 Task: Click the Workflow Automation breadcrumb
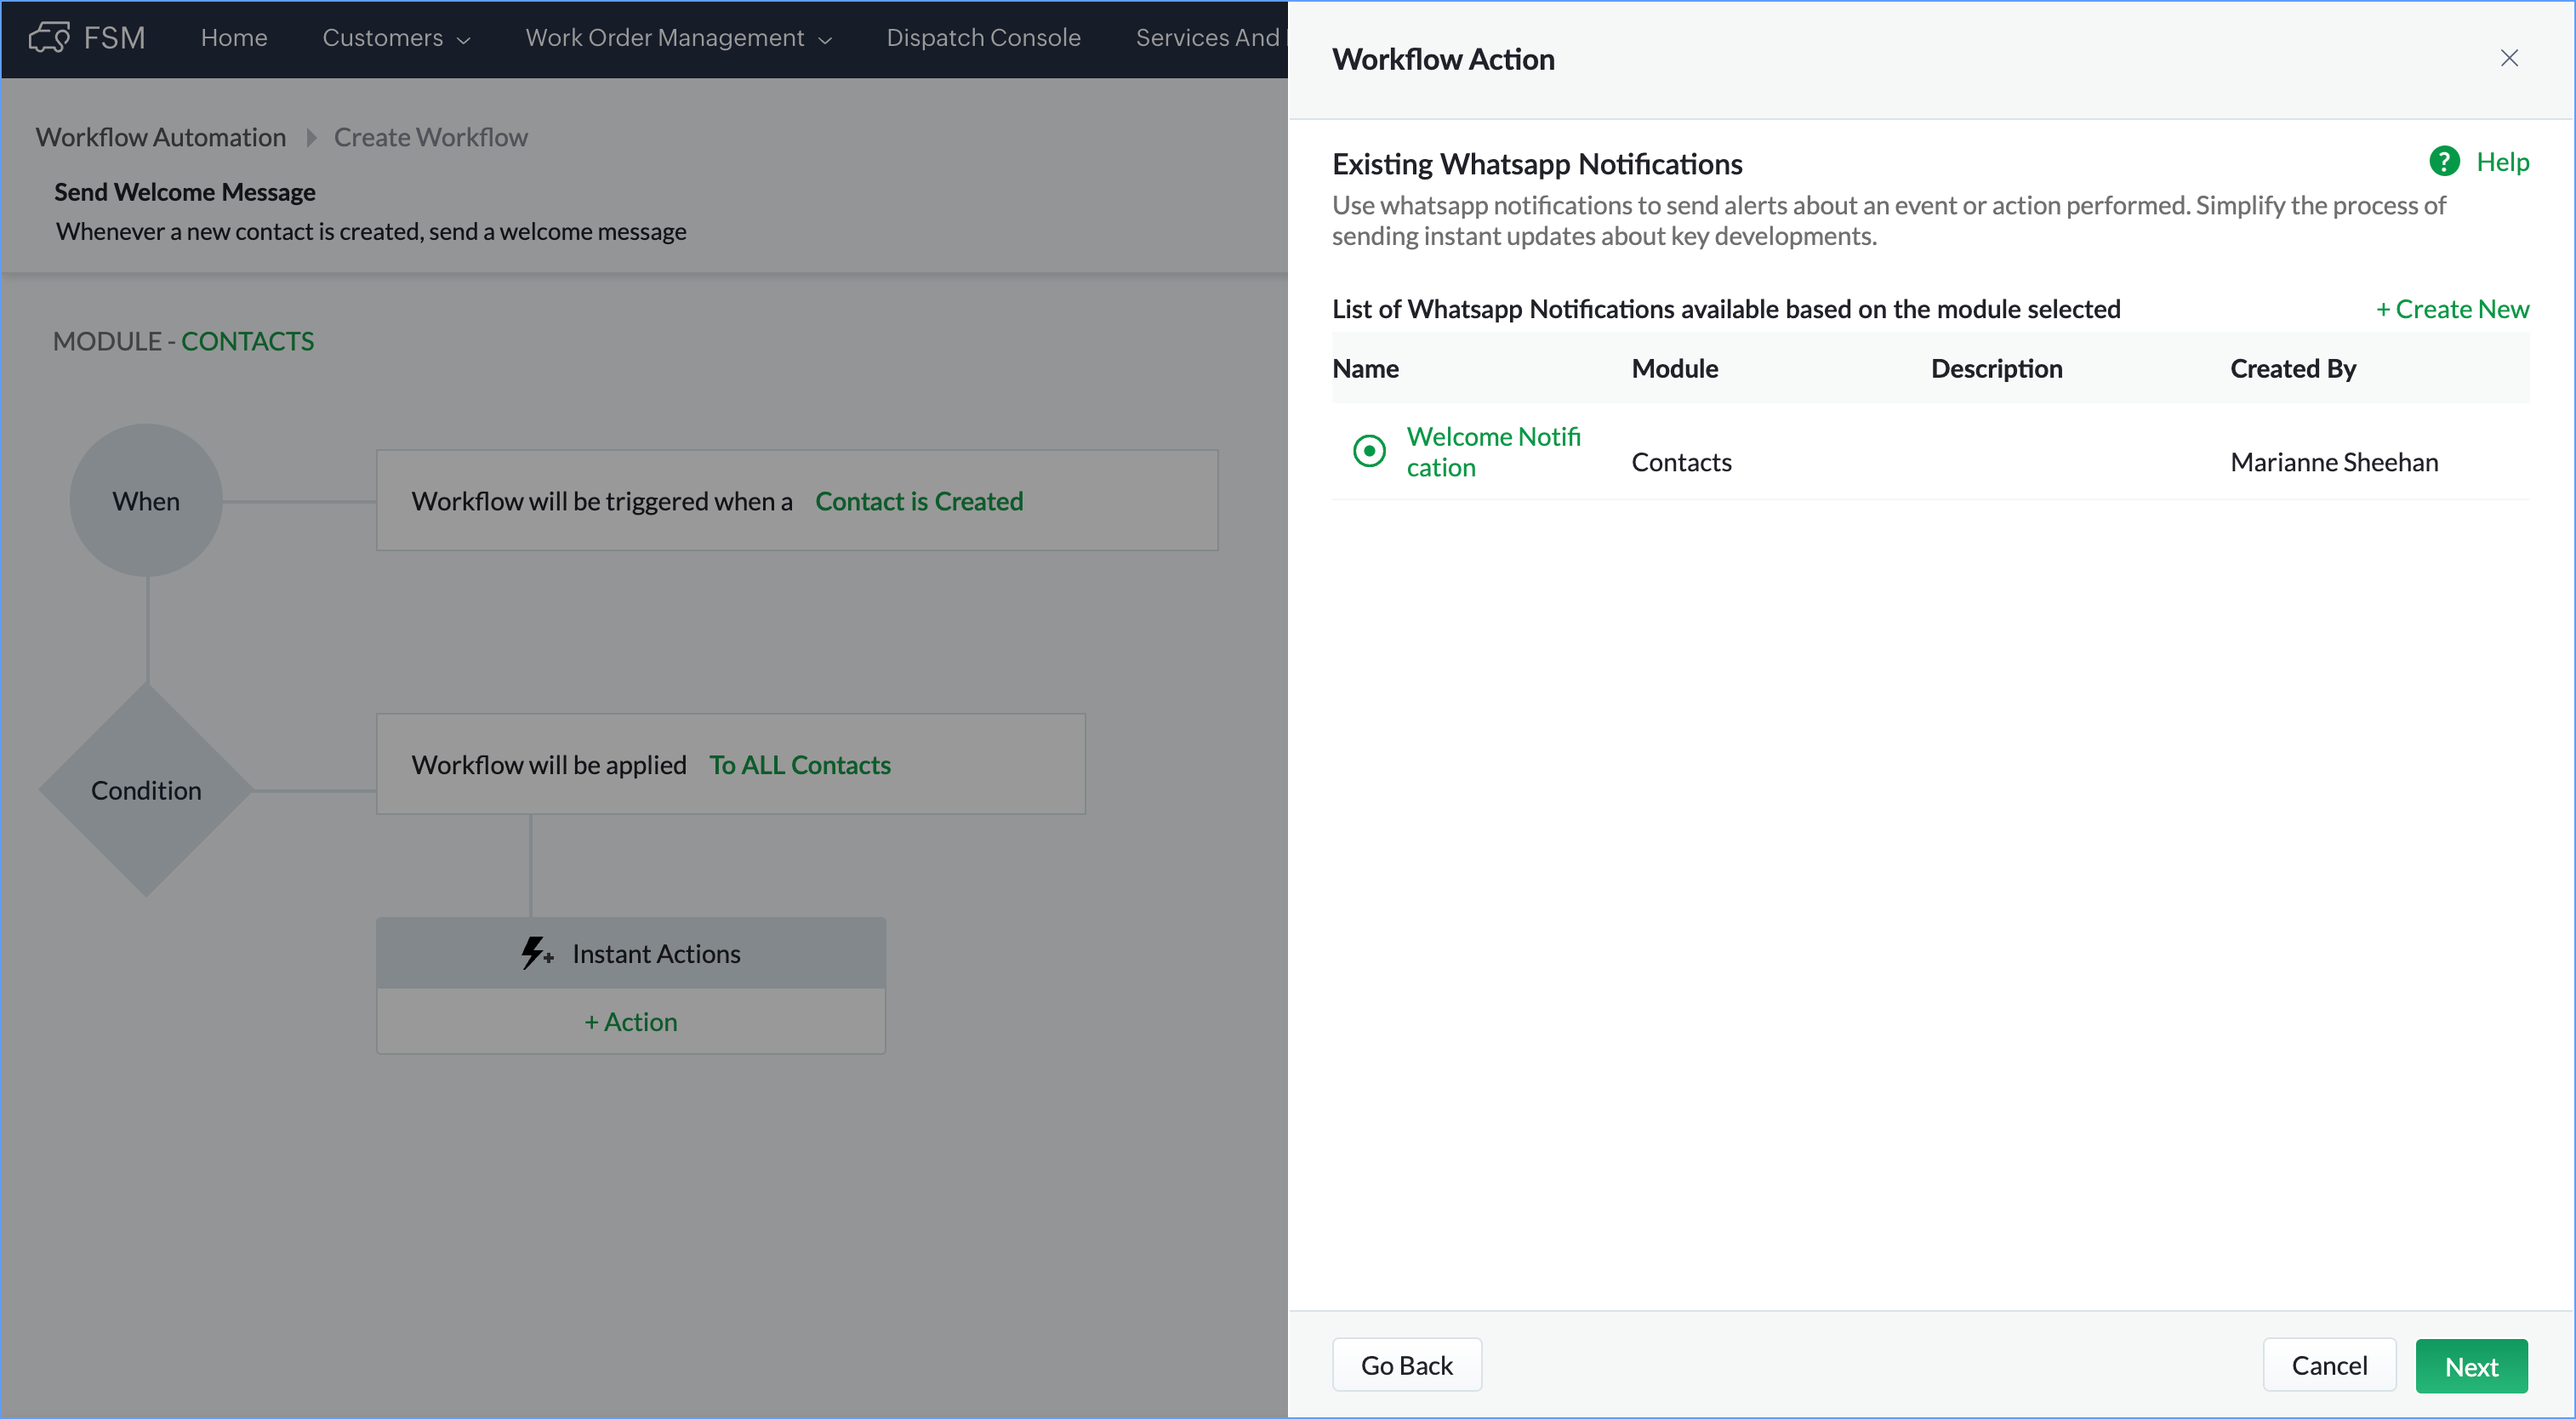(161, 137)
